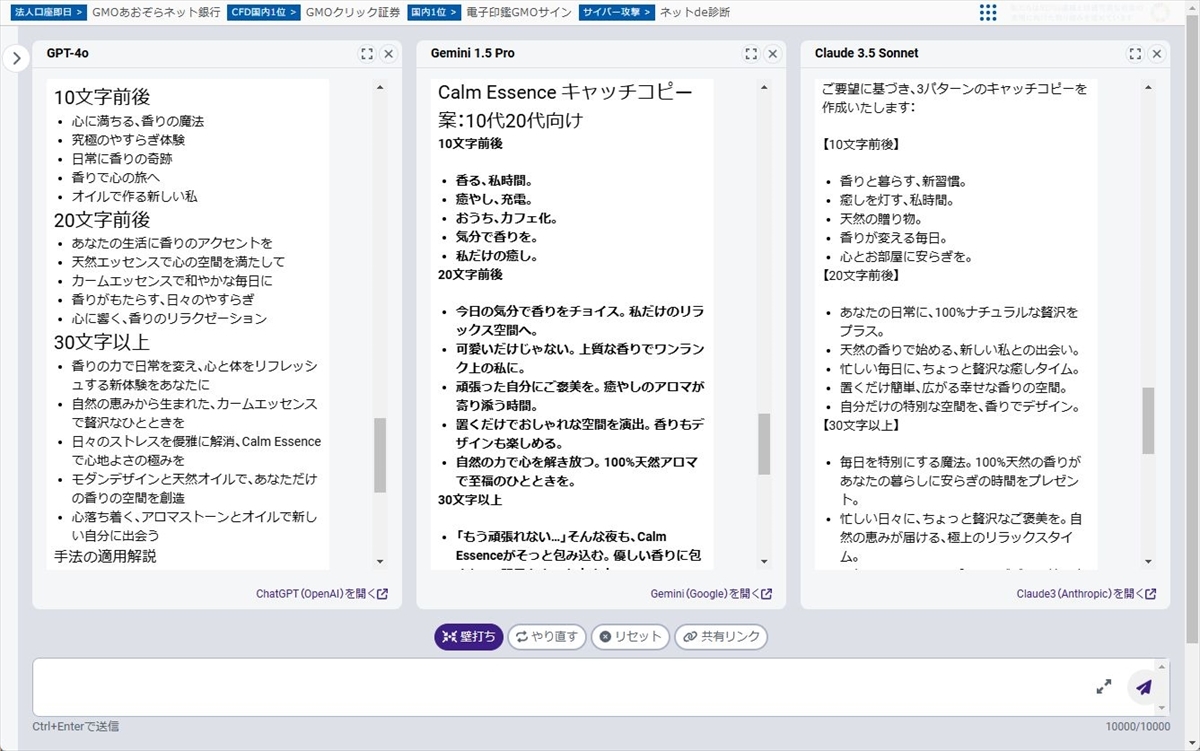Maximize the Claude 3.5 Sonnet panel
The image size is (1200, 751).
[1135, 54]
